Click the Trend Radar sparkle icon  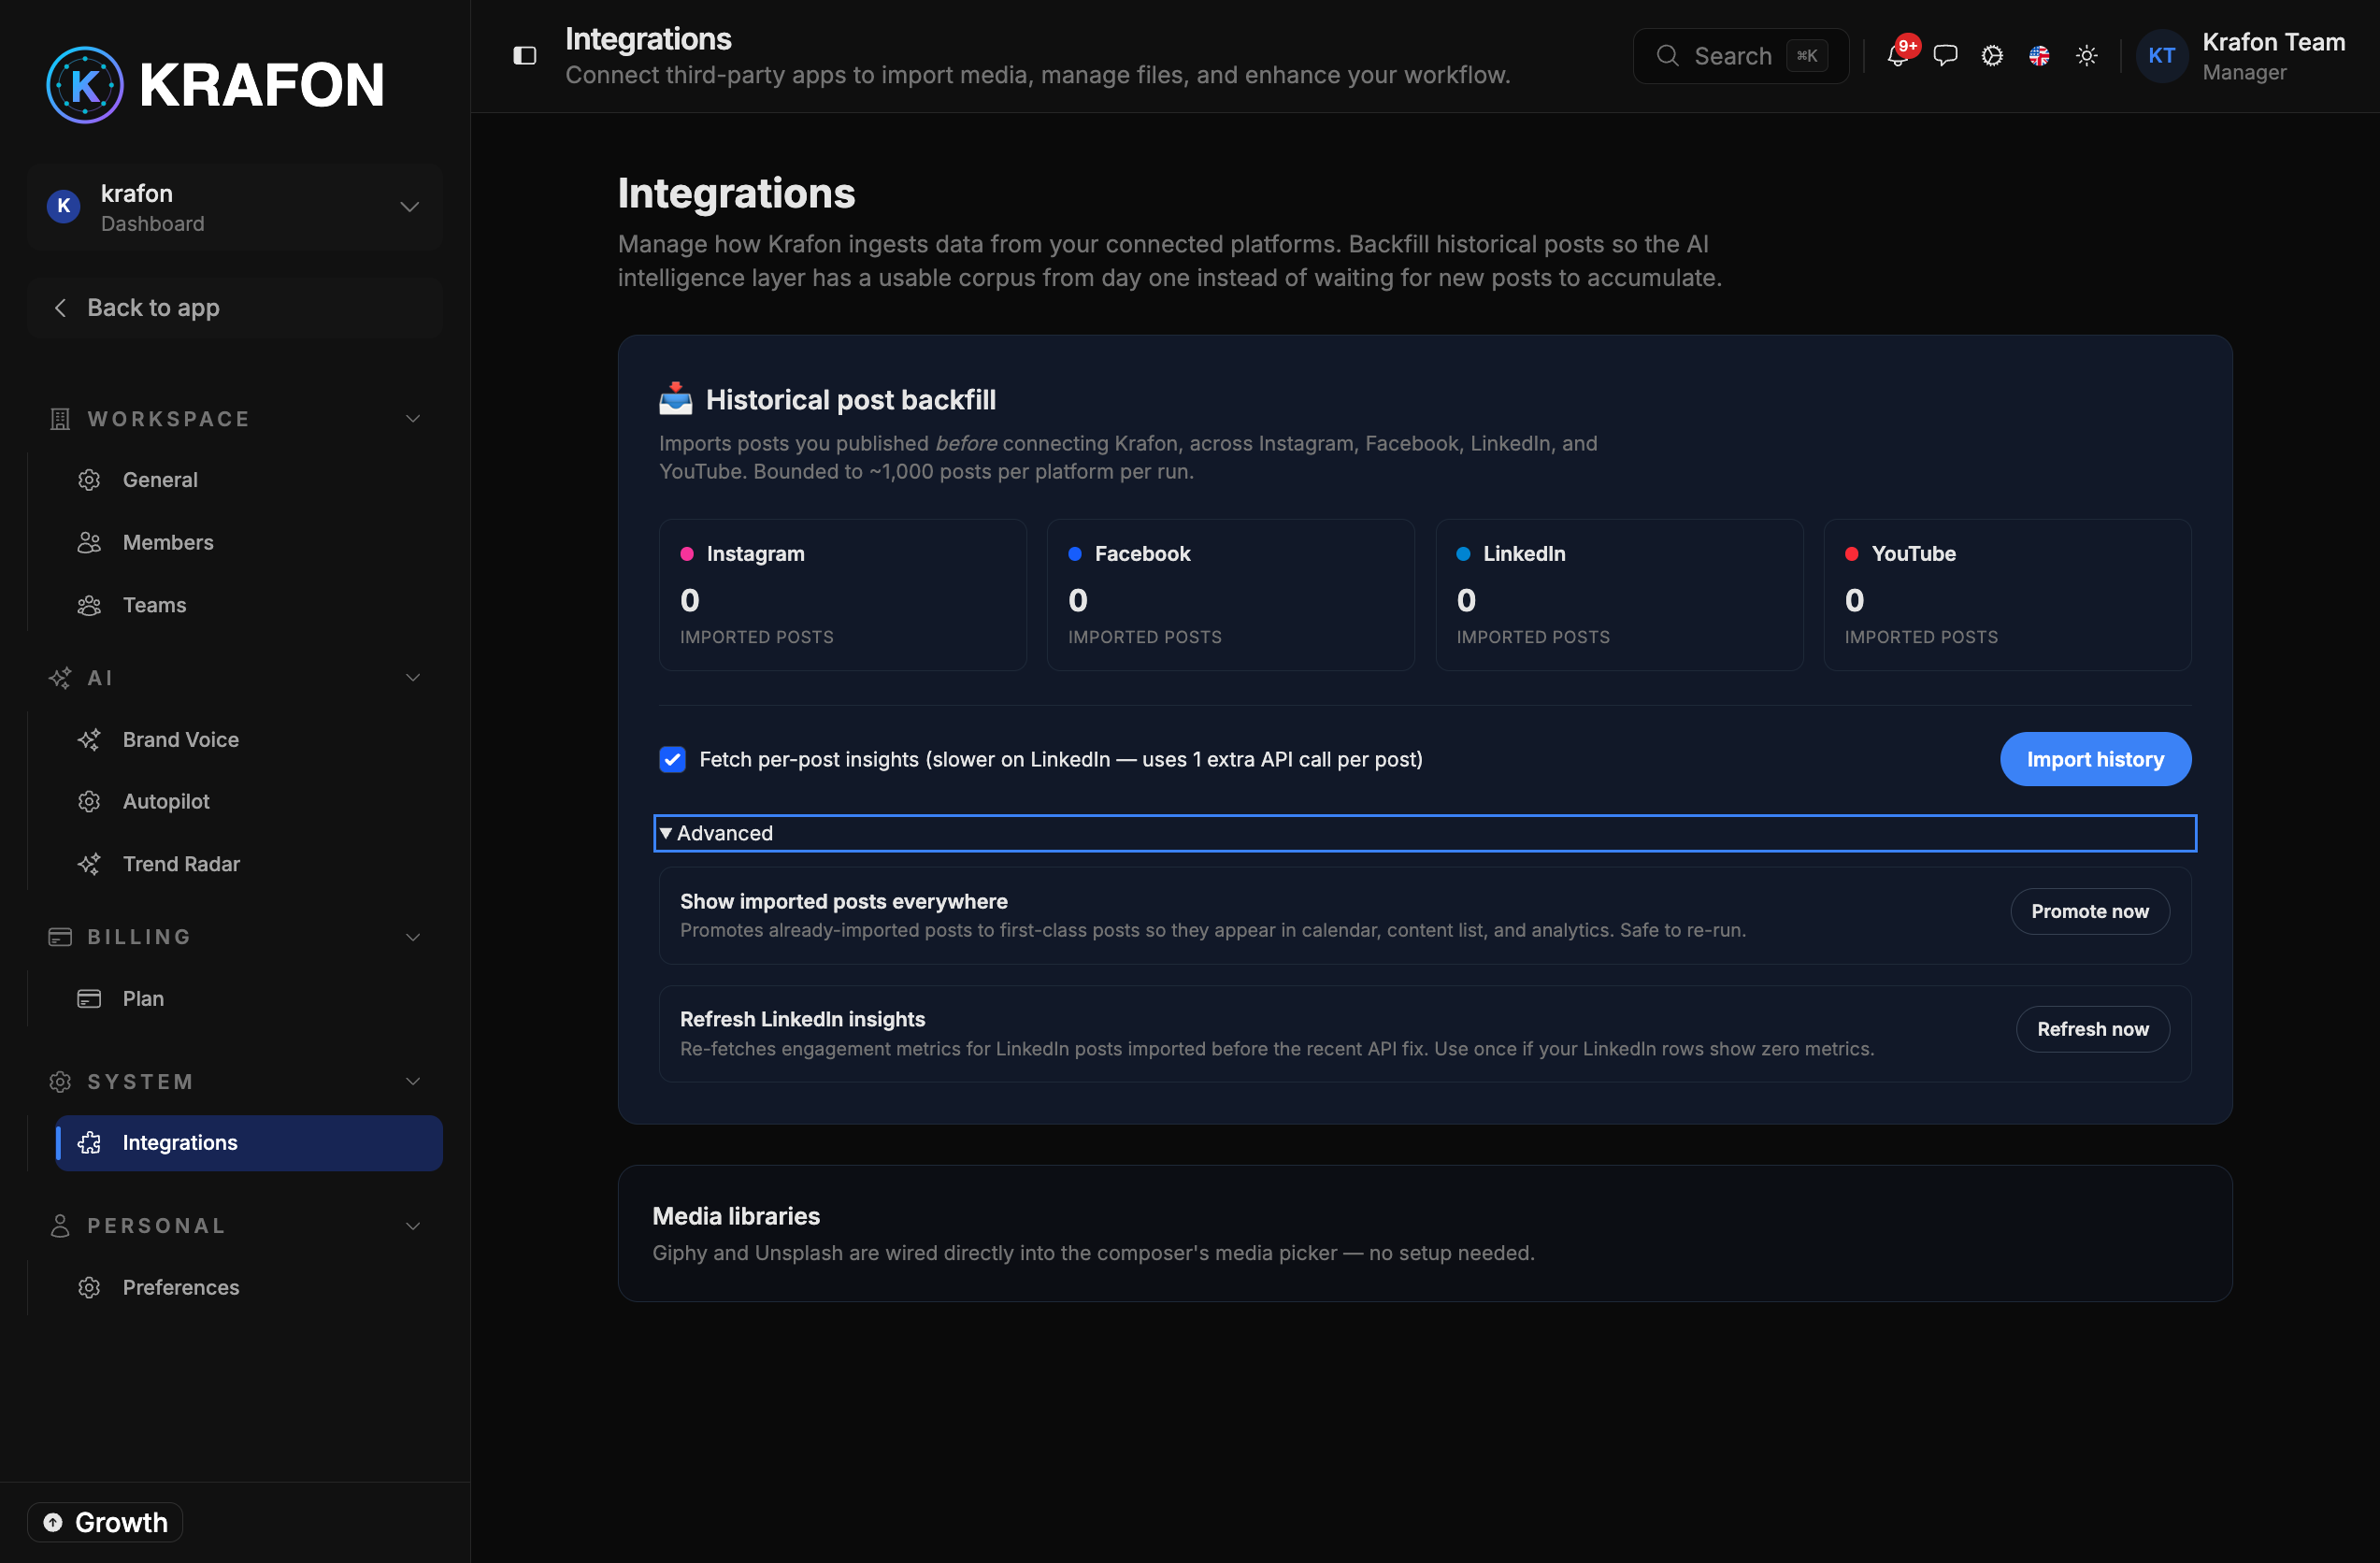pyautogui.click(x=90, y=864)
